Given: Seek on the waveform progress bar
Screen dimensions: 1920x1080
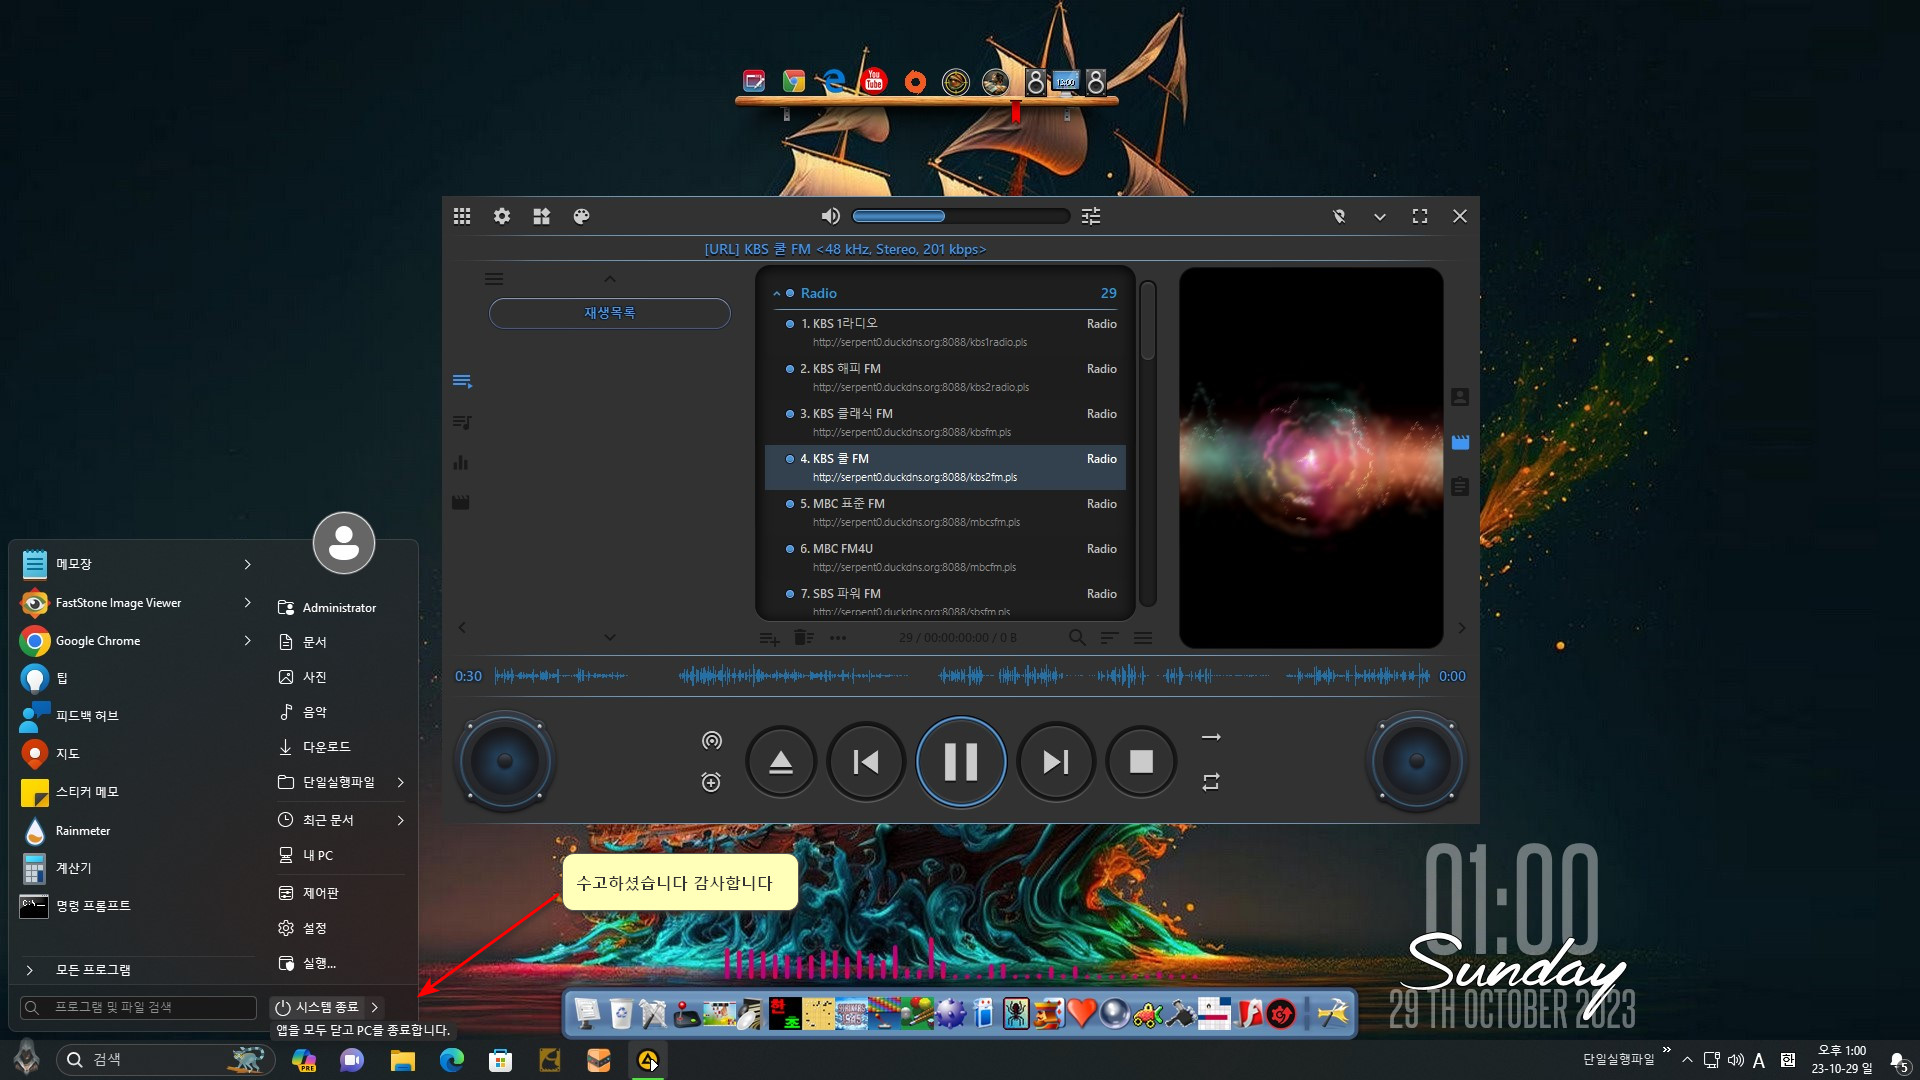Looking at the screenshot, I should click(x=961, y=676).
